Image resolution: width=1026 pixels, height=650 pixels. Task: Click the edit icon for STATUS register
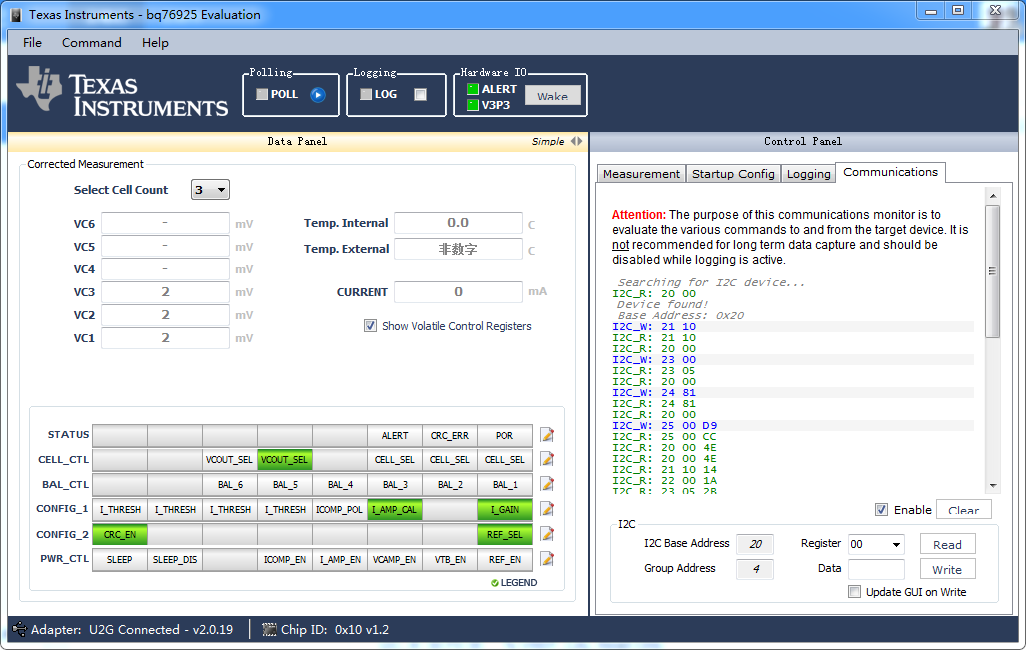point(547,435)
